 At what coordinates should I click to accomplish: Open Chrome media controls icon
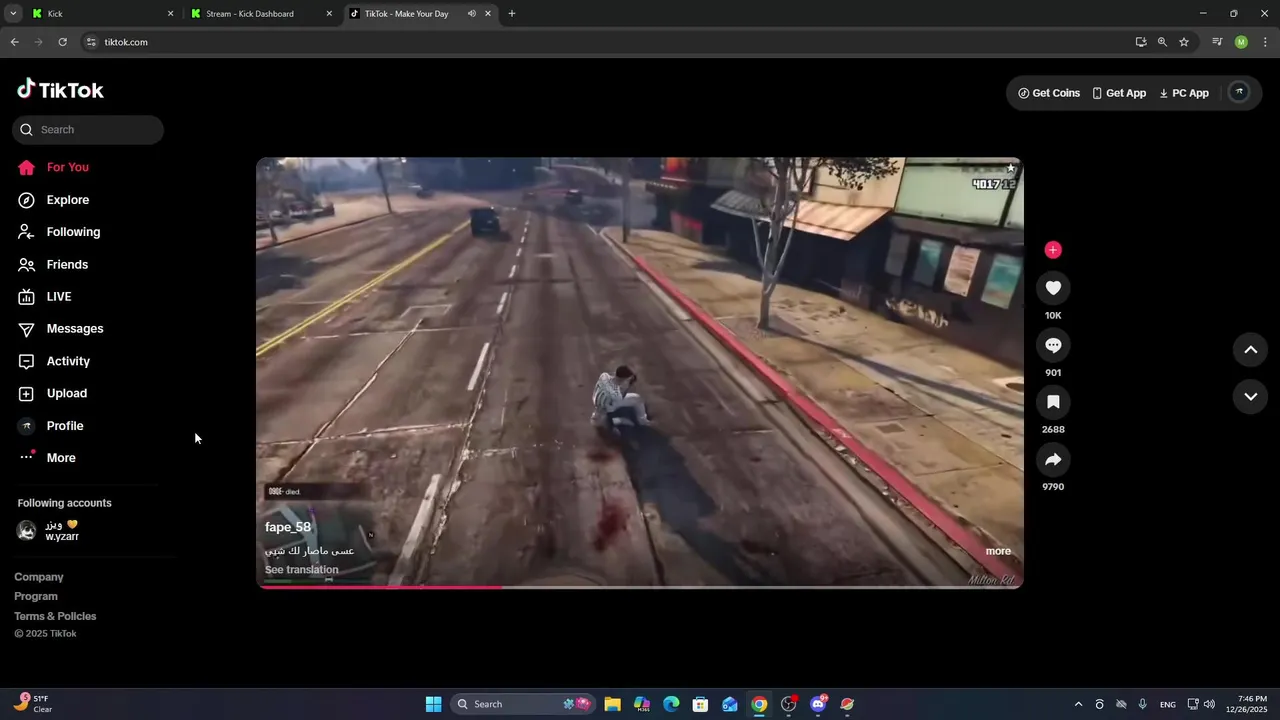1217,42
